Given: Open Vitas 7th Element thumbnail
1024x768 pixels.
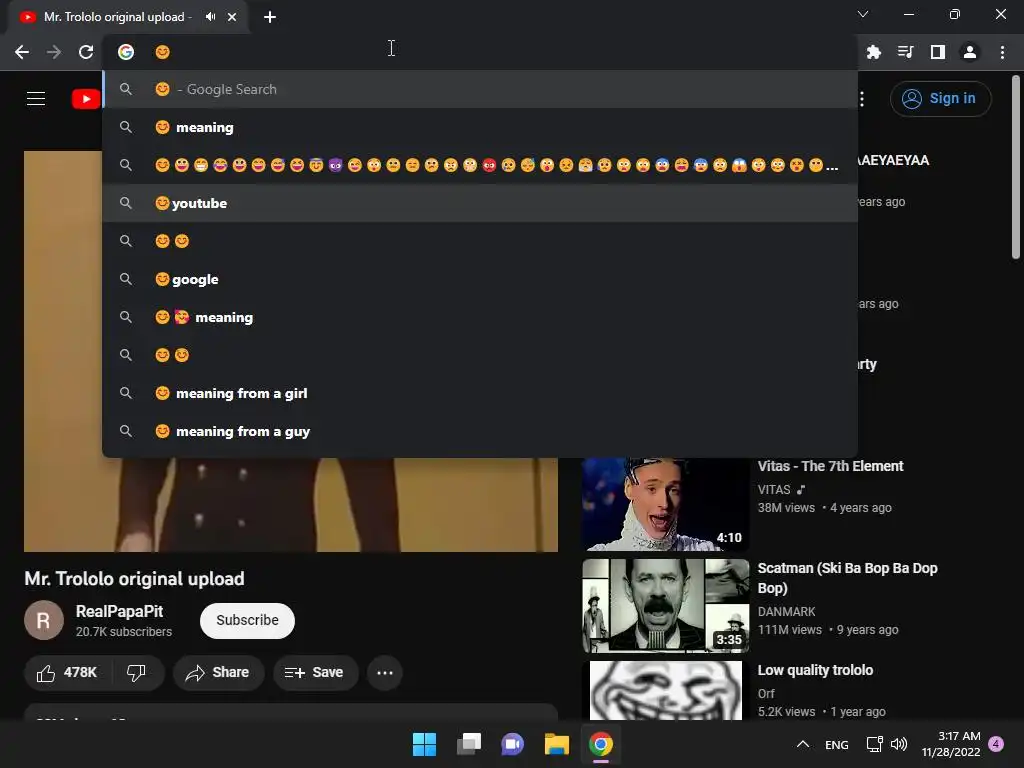Looking at the screenshot, I should [x=665, y=504].
